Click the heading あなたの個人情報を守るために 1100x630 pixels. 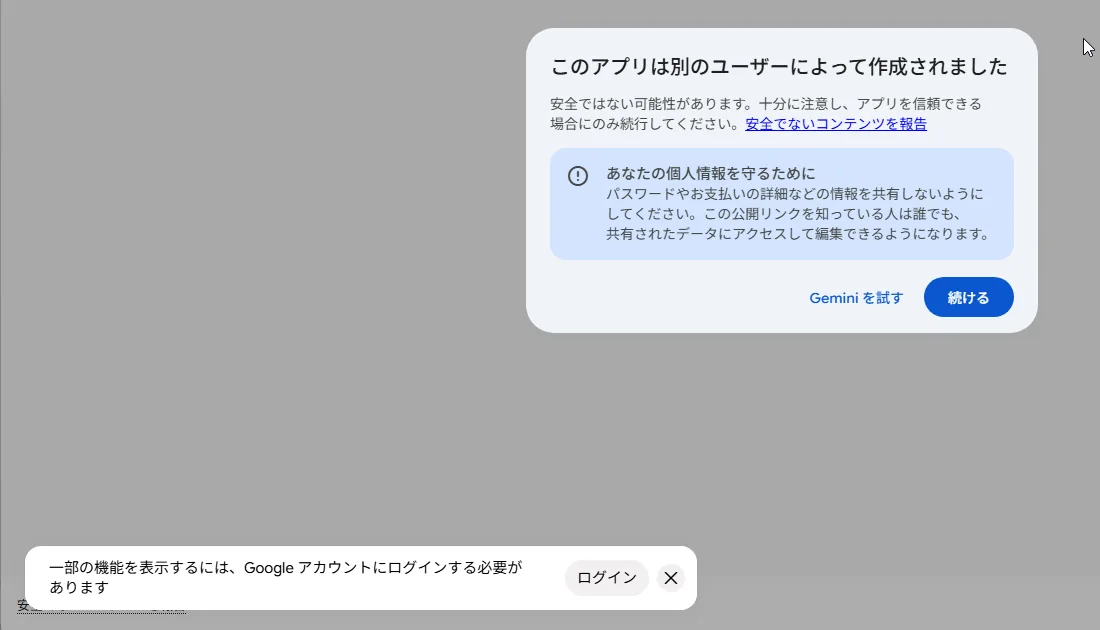[x=711, y=173]
